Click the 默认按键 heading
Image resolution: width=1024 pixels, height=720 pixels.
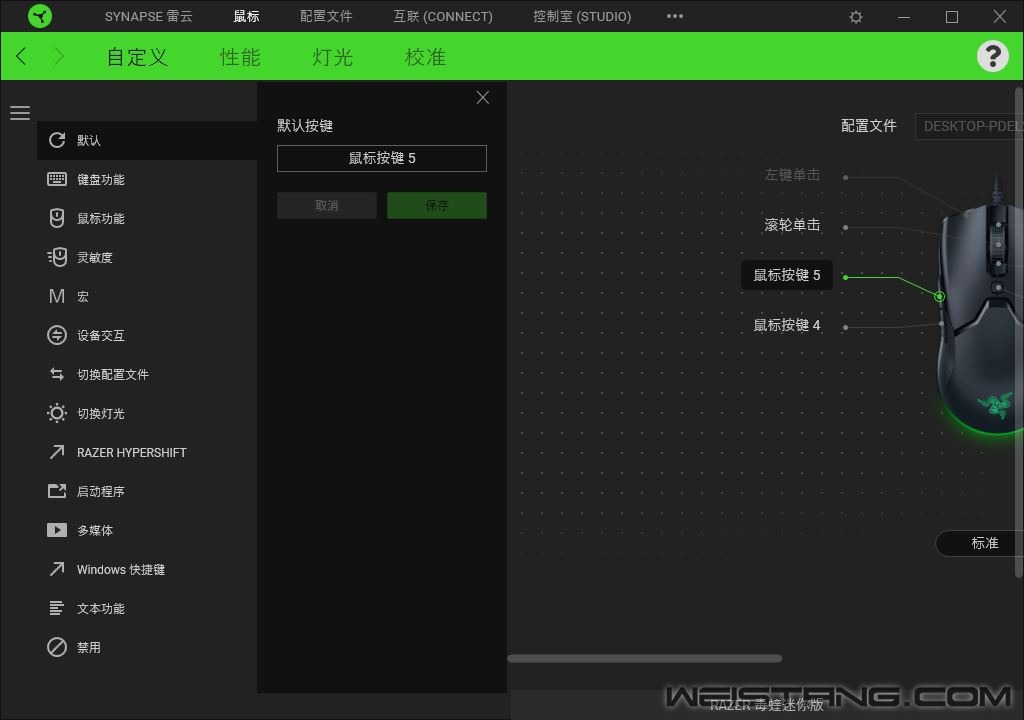tap(305, 125)
